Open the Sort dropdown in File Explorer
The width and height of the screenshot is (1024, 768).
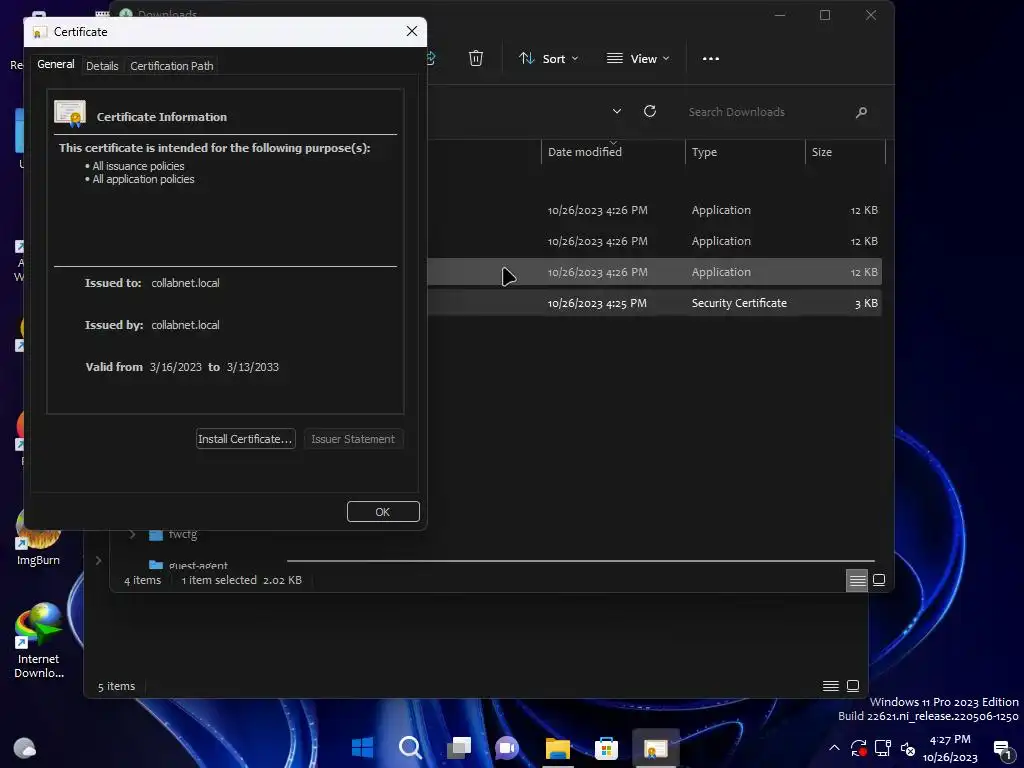coord(549,59)
